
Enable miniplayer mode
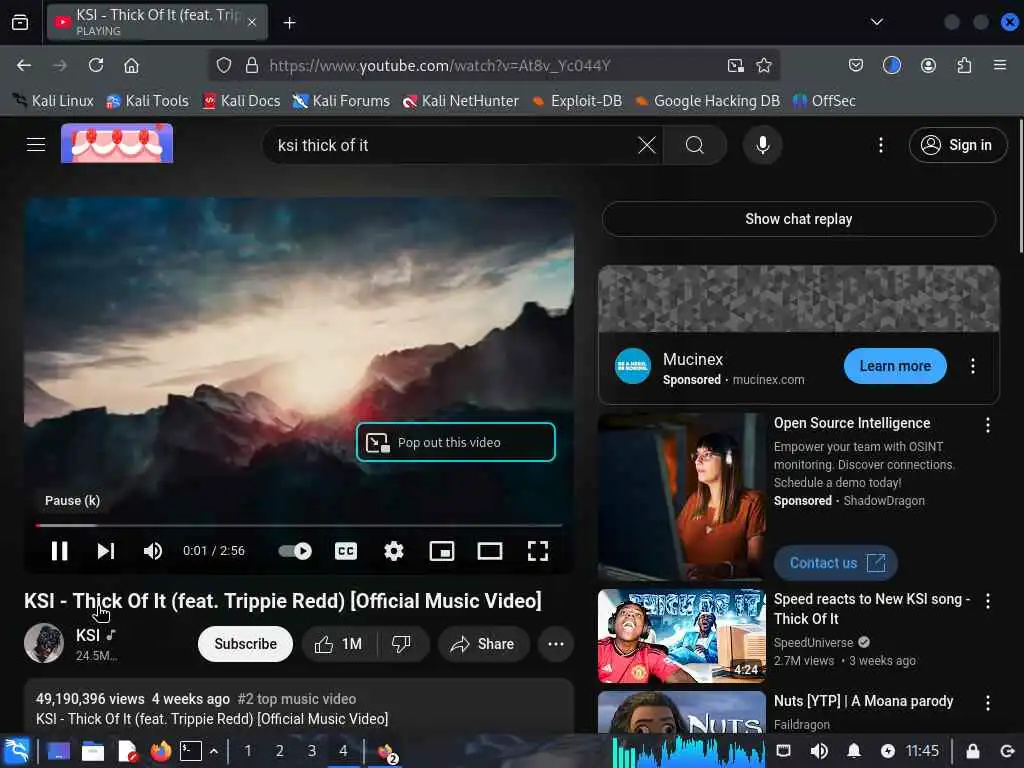[442, 551]
